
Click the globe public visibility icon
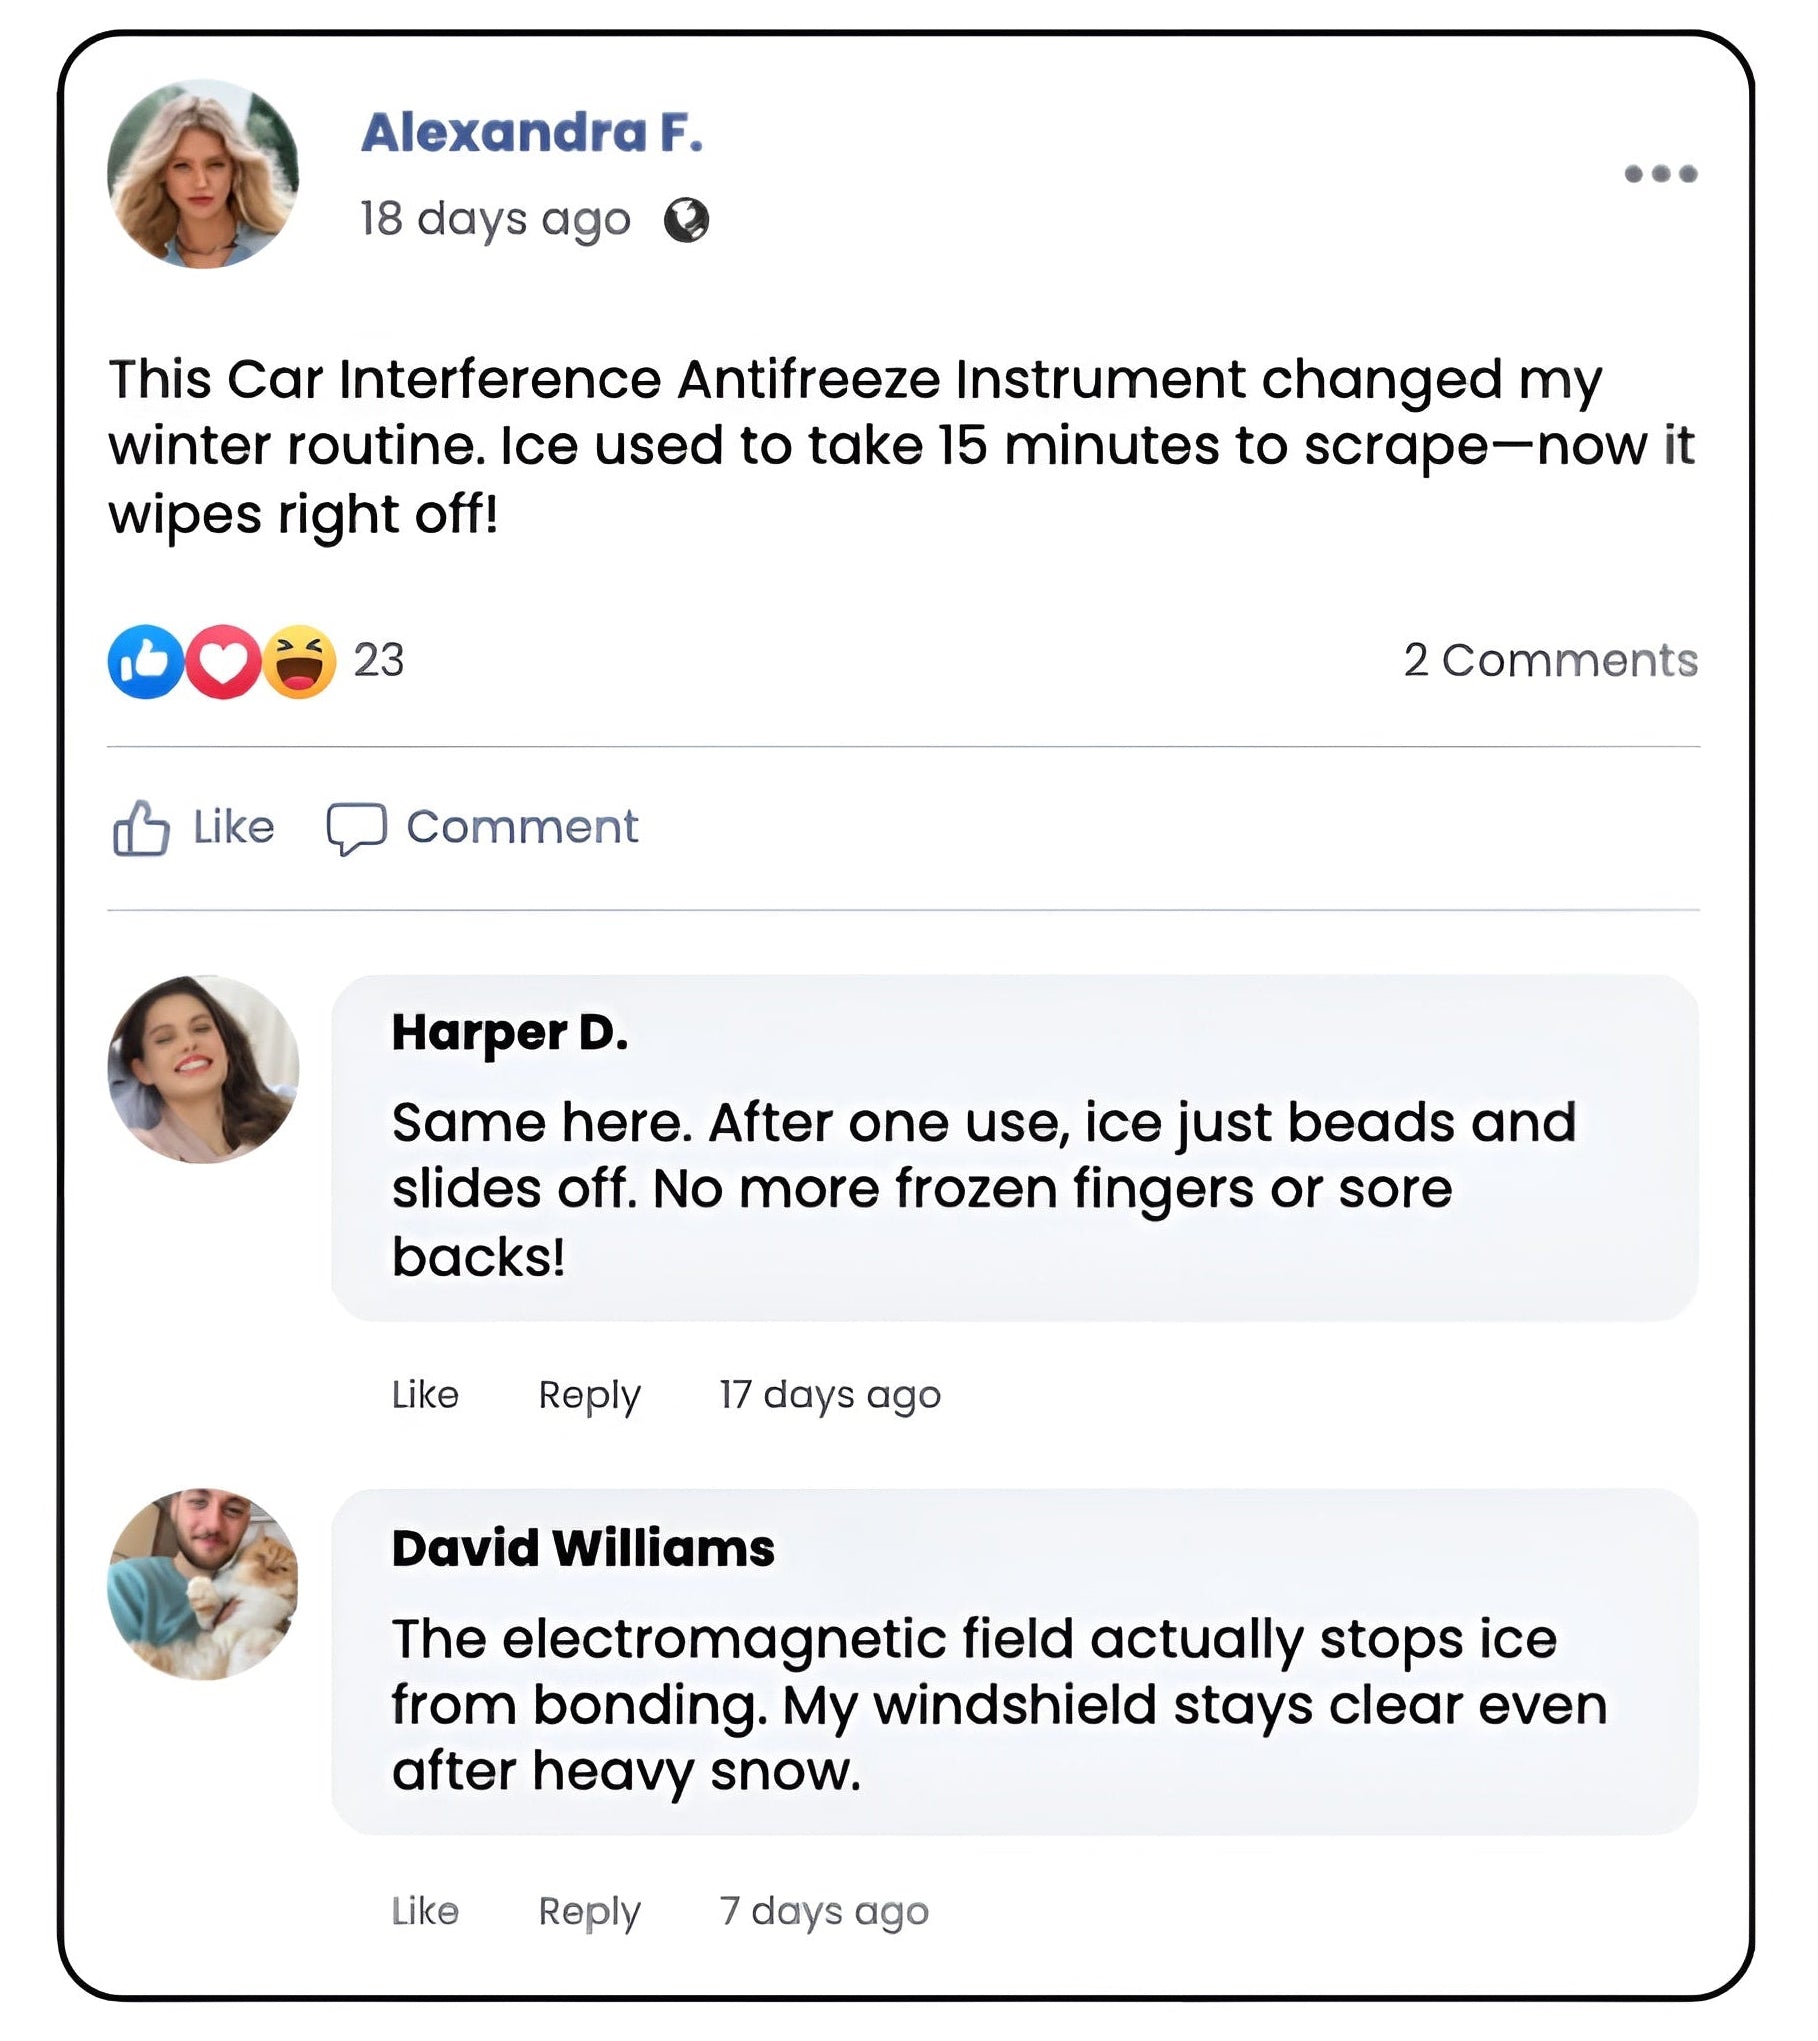(x=686, y=220)
